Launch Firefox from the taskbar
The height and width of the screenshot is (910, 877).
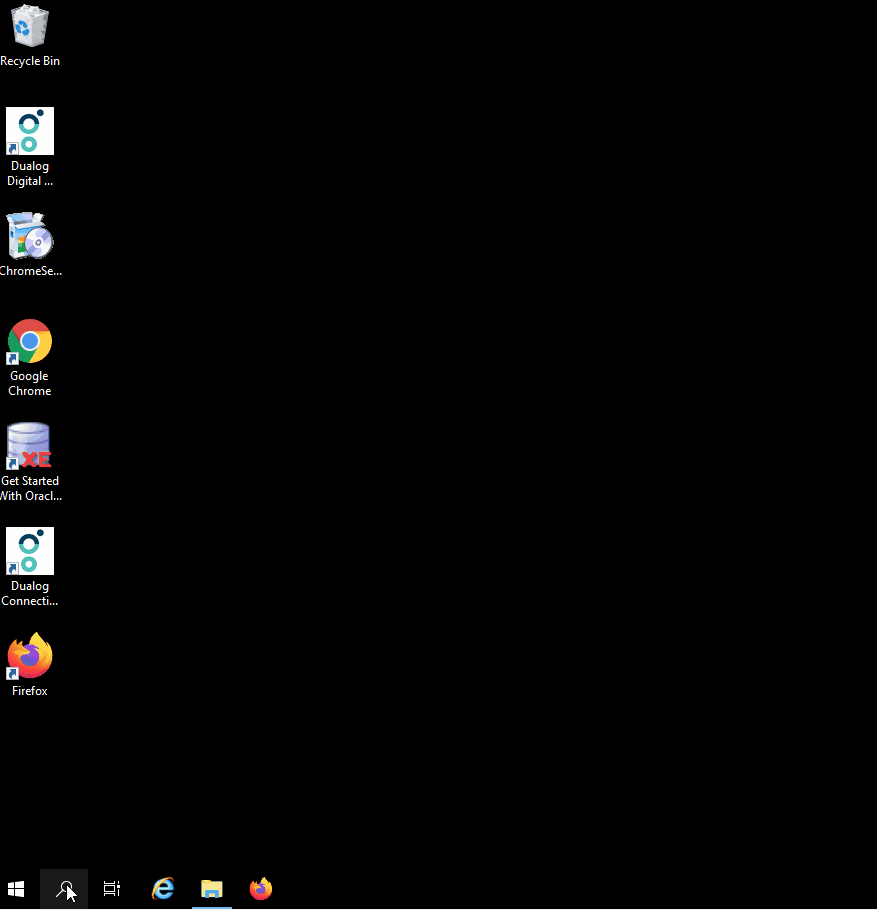261,889
